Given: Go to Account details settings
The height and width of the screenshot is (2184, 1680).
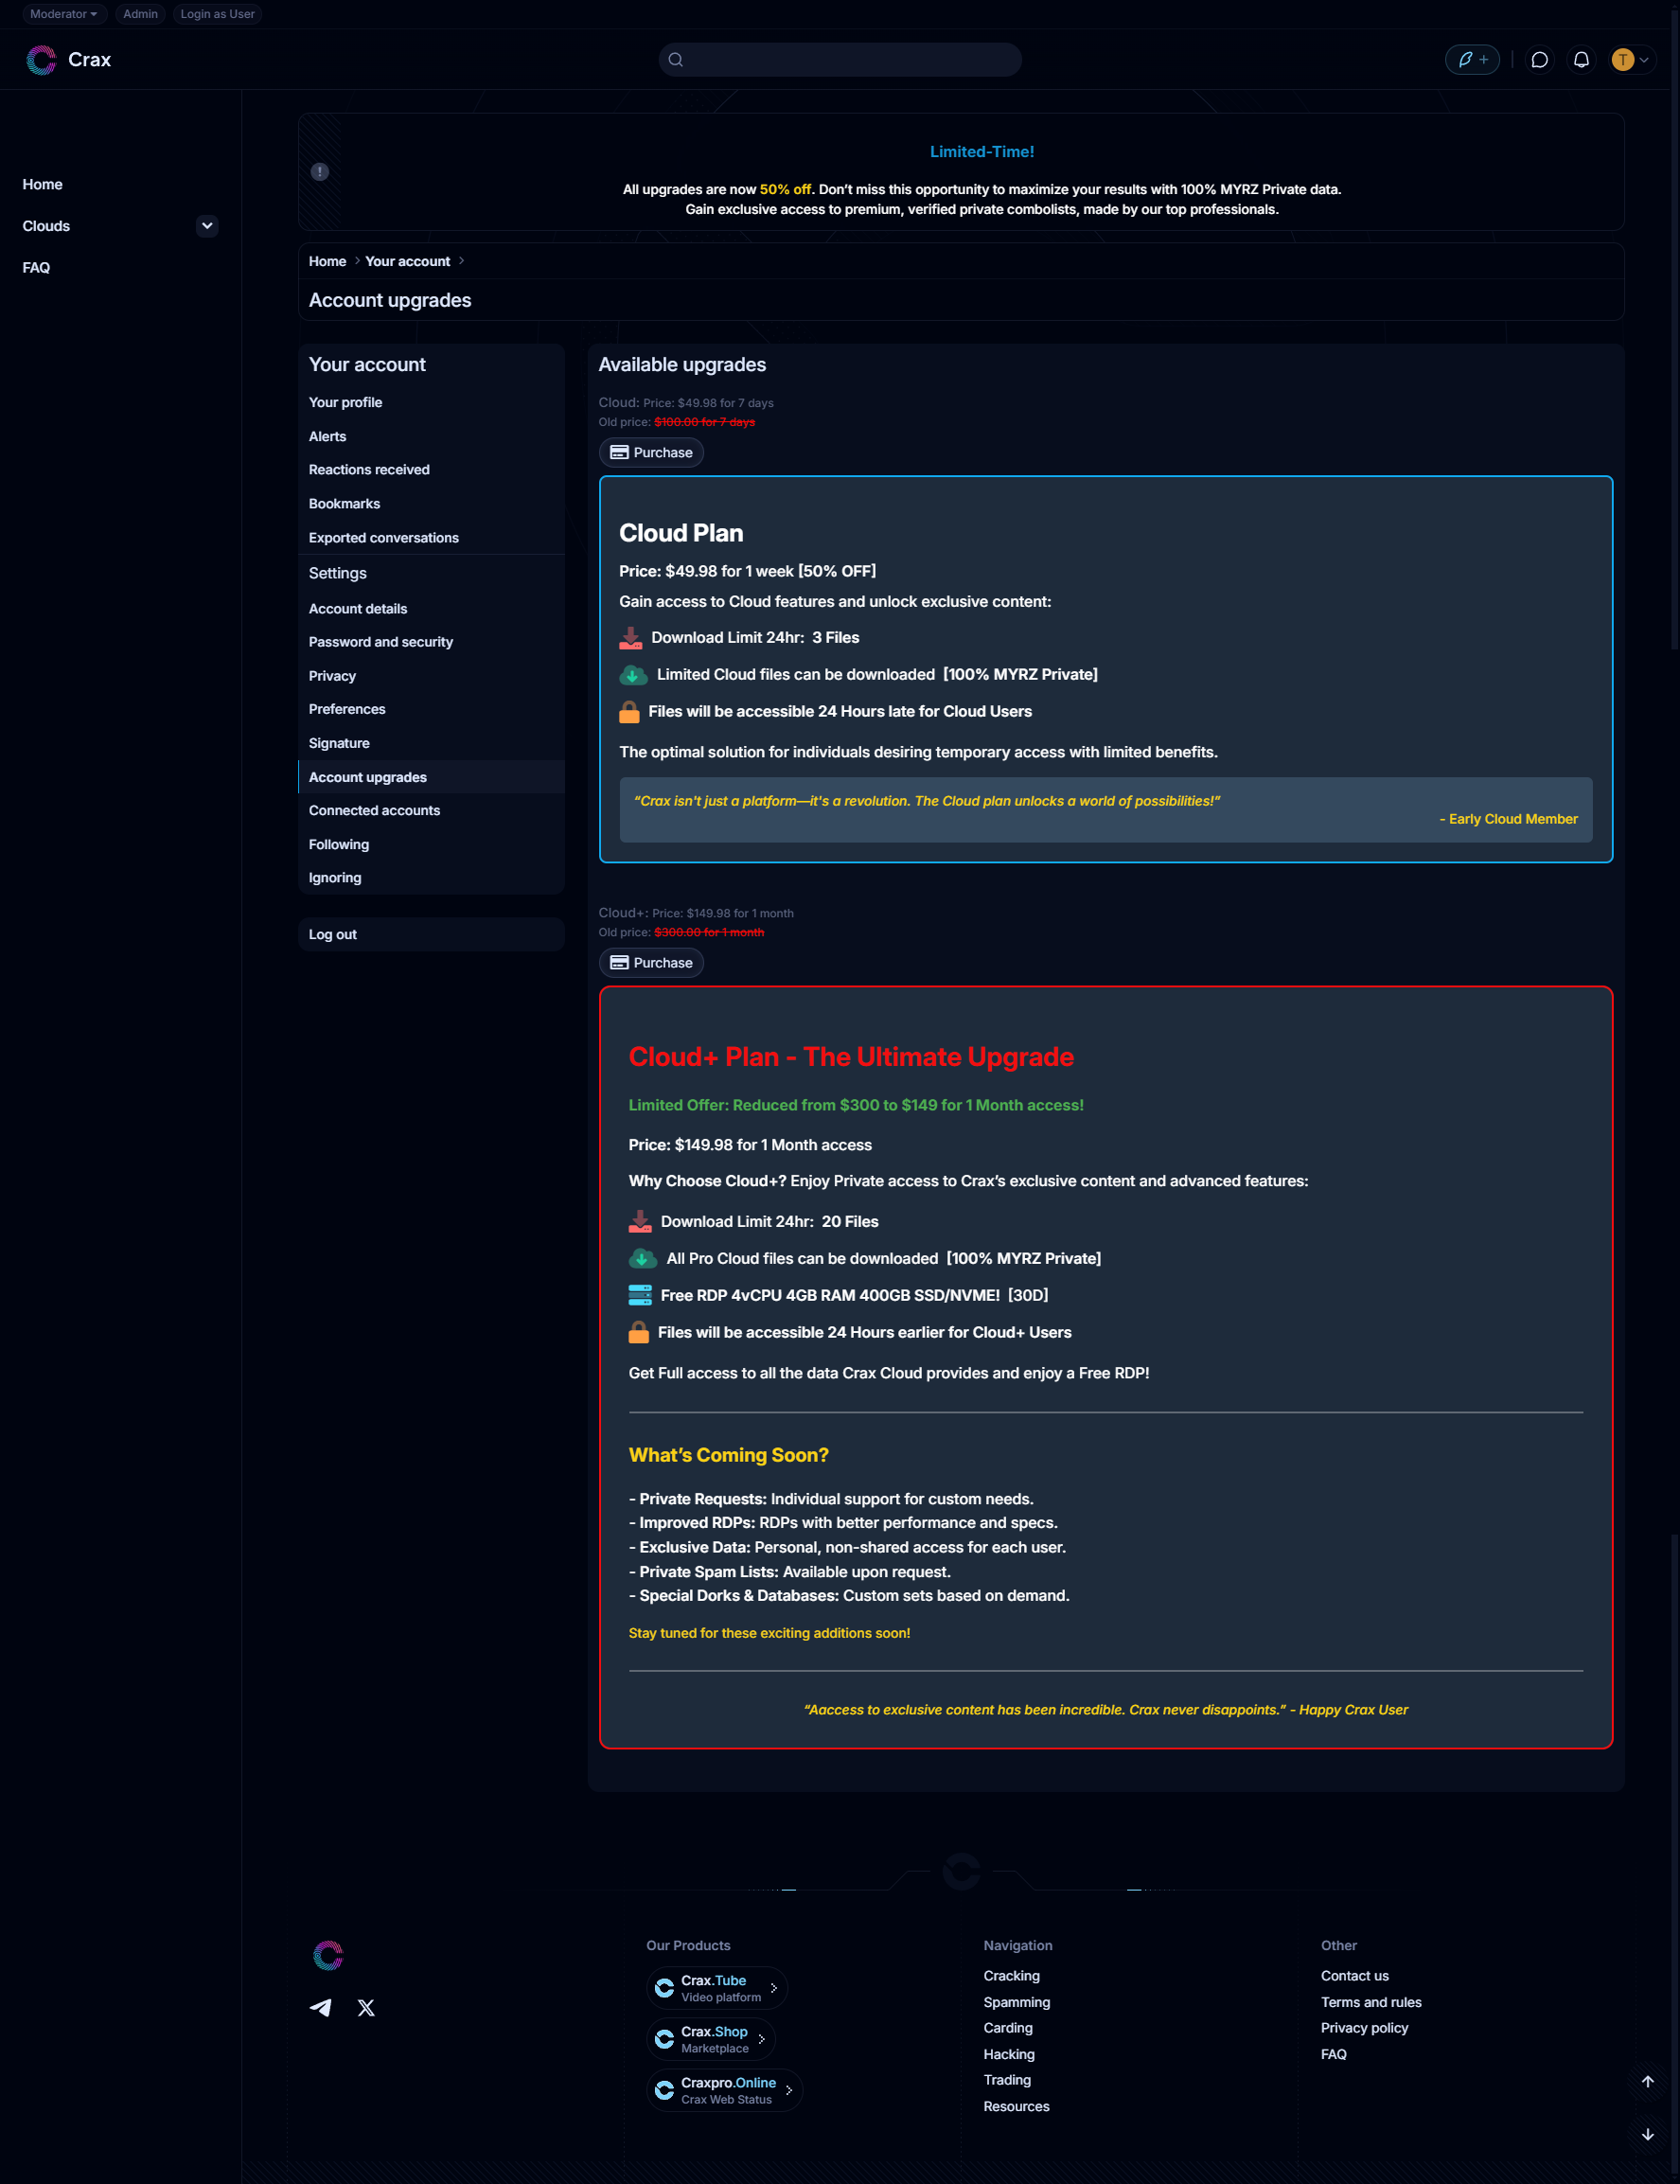Looking at the screenshot, I should click(x=431, y=609).
